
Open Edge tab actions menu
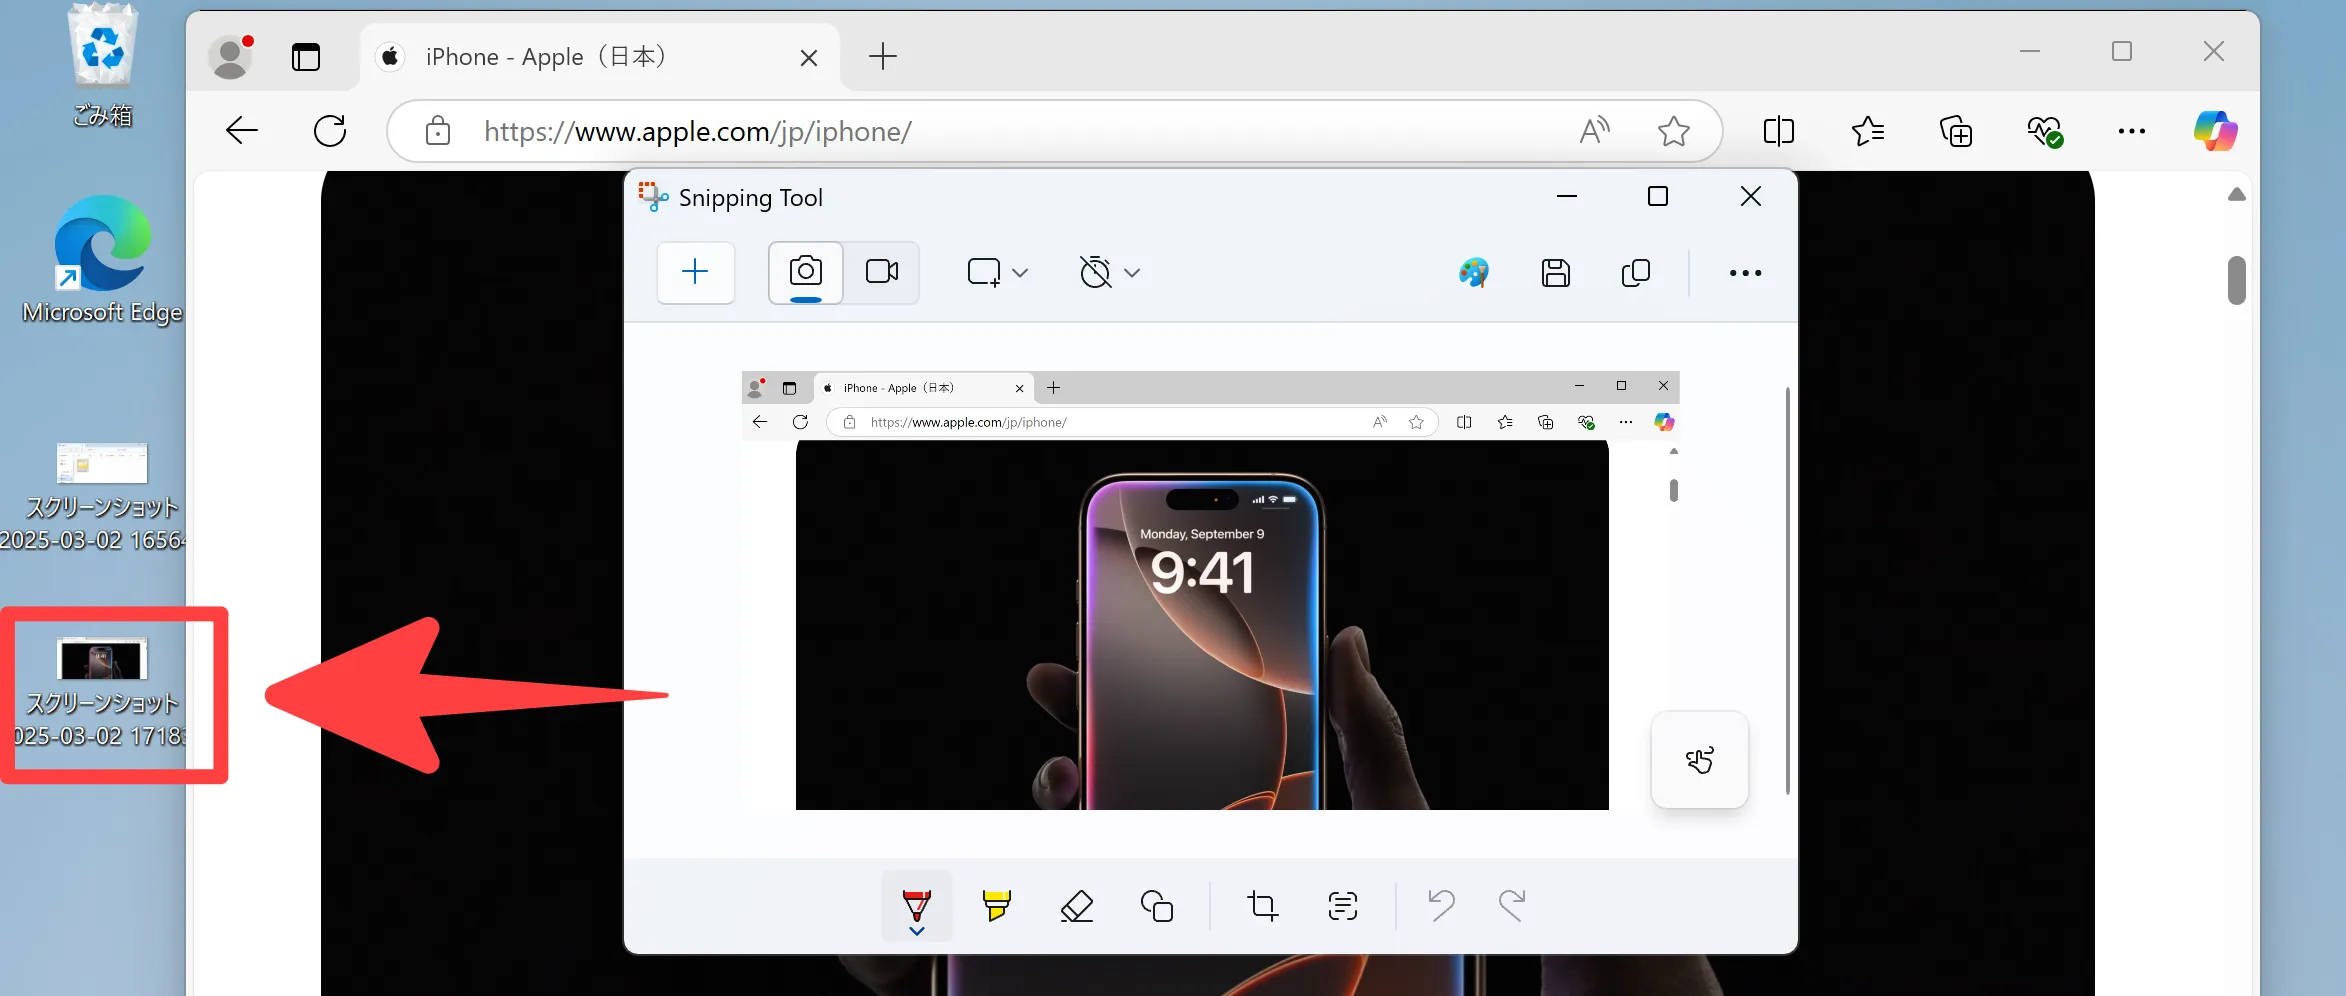tap(306, 57)
